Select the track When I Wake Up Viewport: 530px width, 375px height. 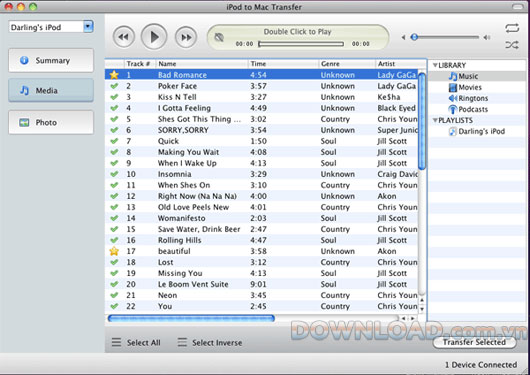261,163
